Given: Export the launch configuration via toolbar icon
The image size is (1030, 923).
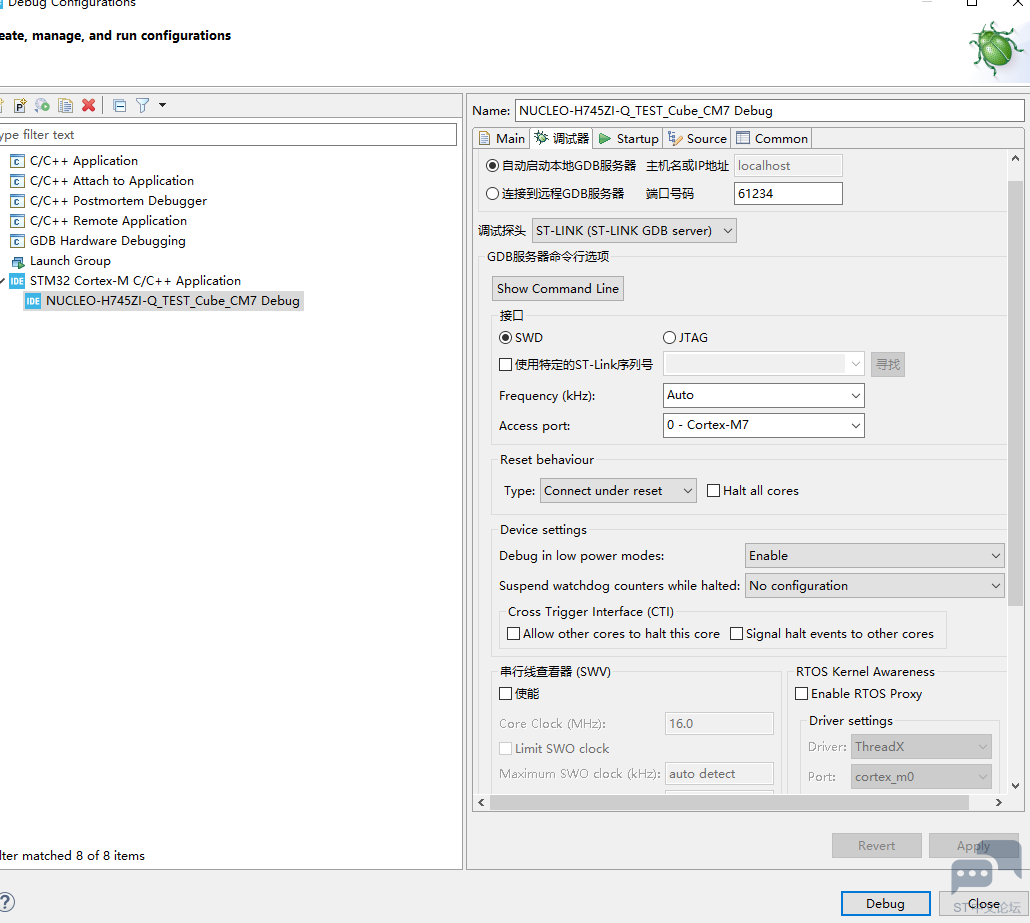Looking at the screenshot, I should pyautogui.click(x=42, y=105).
